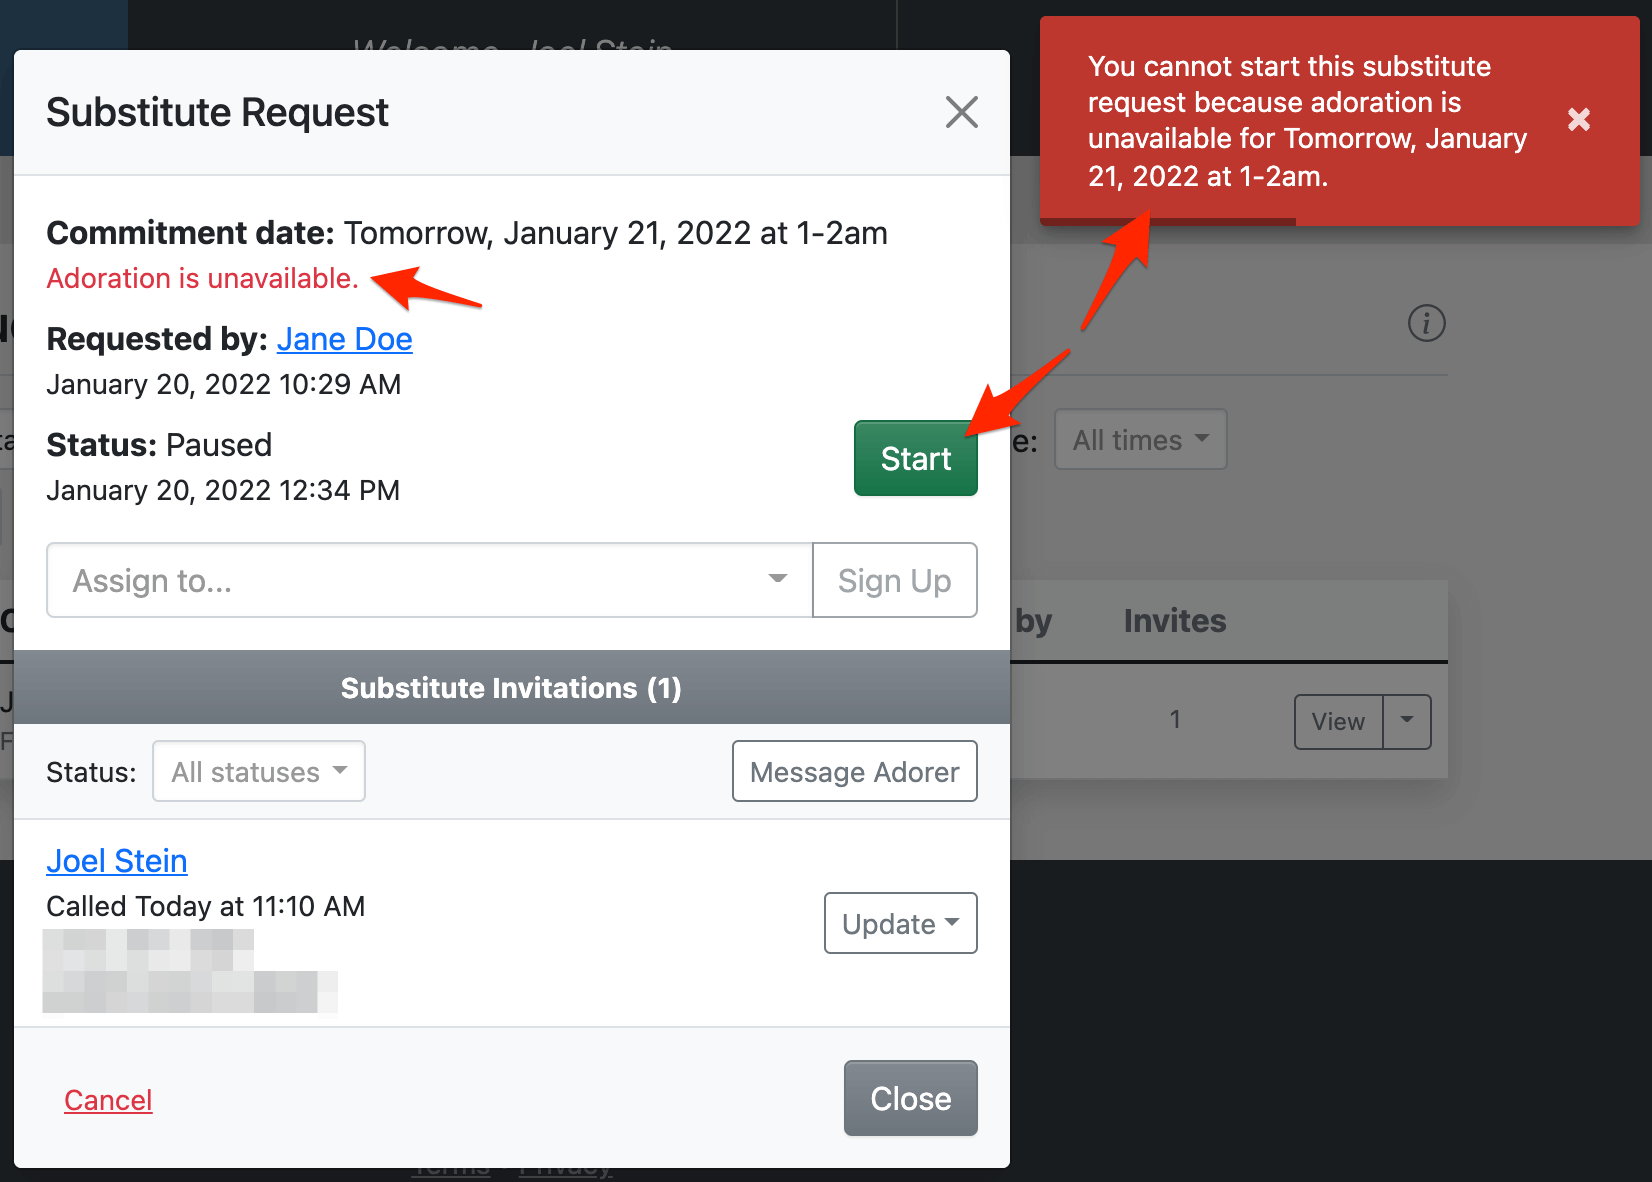Screen dimensions: 1652x1182
Task: Click the View button in the table
Action: (x=1338, y=721)
